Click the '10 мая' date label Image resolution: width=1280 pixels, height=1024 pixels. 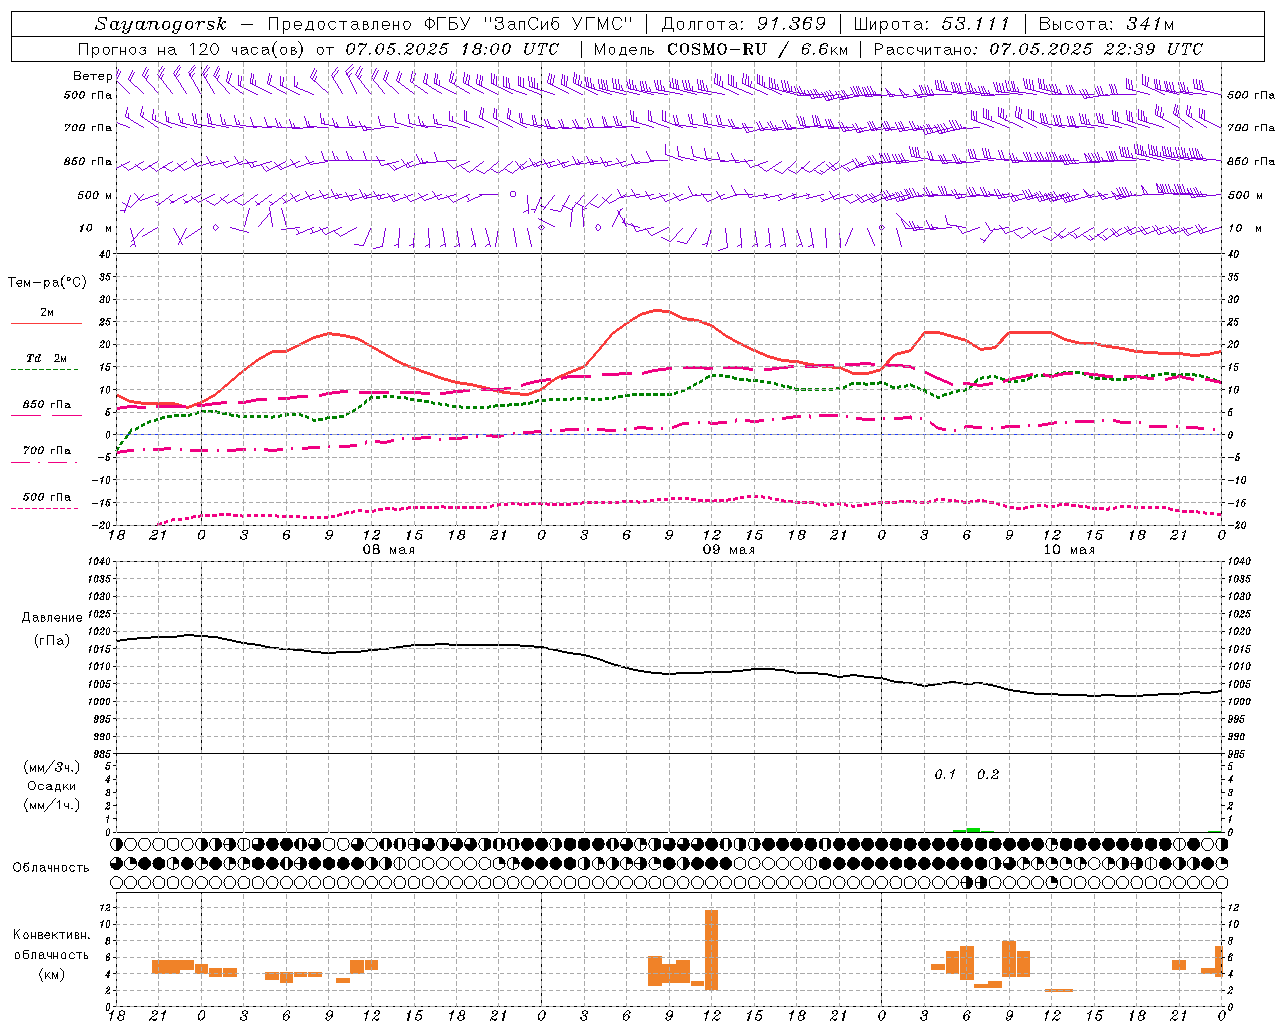pyautogui.click(x=1068, y=550)
